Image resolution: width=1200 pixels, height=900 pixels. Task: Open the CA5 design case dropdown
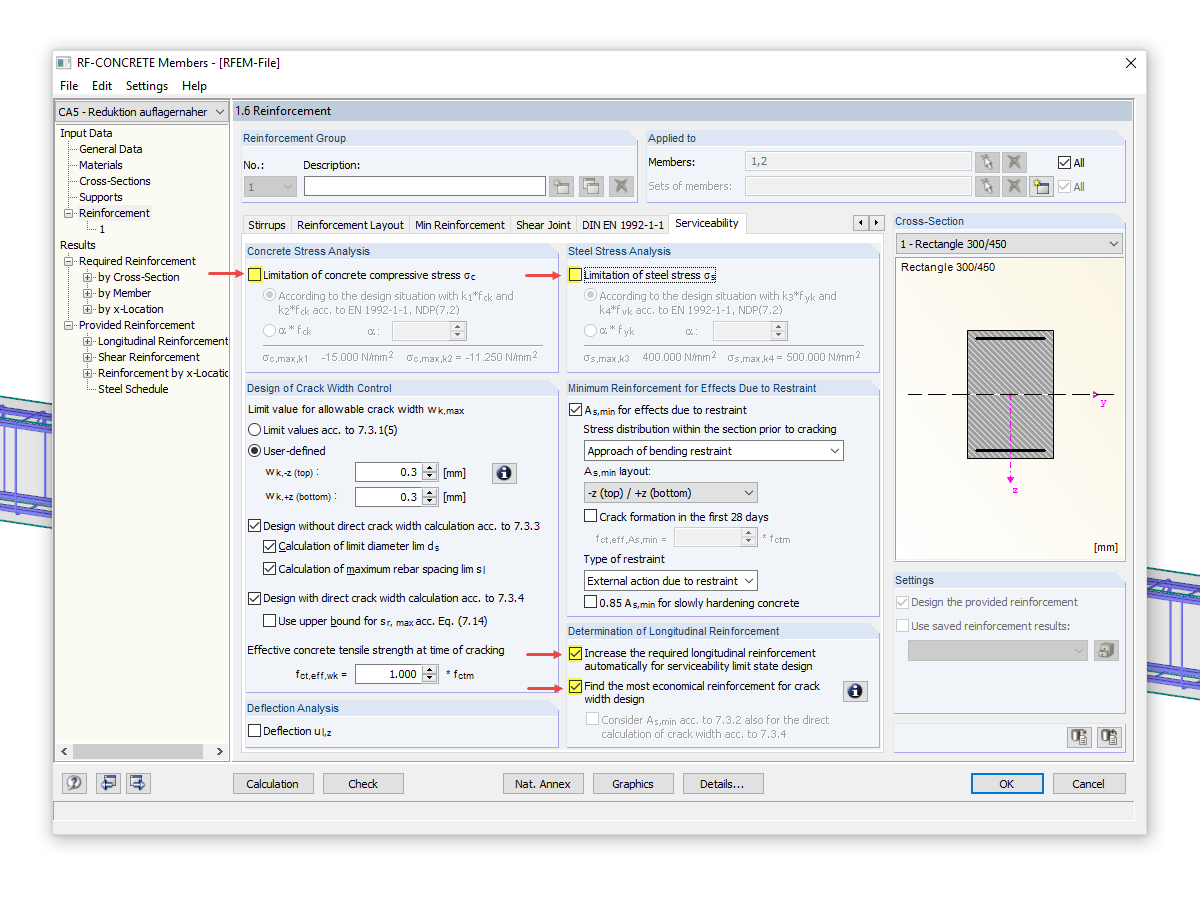click(x=142, y=112)
